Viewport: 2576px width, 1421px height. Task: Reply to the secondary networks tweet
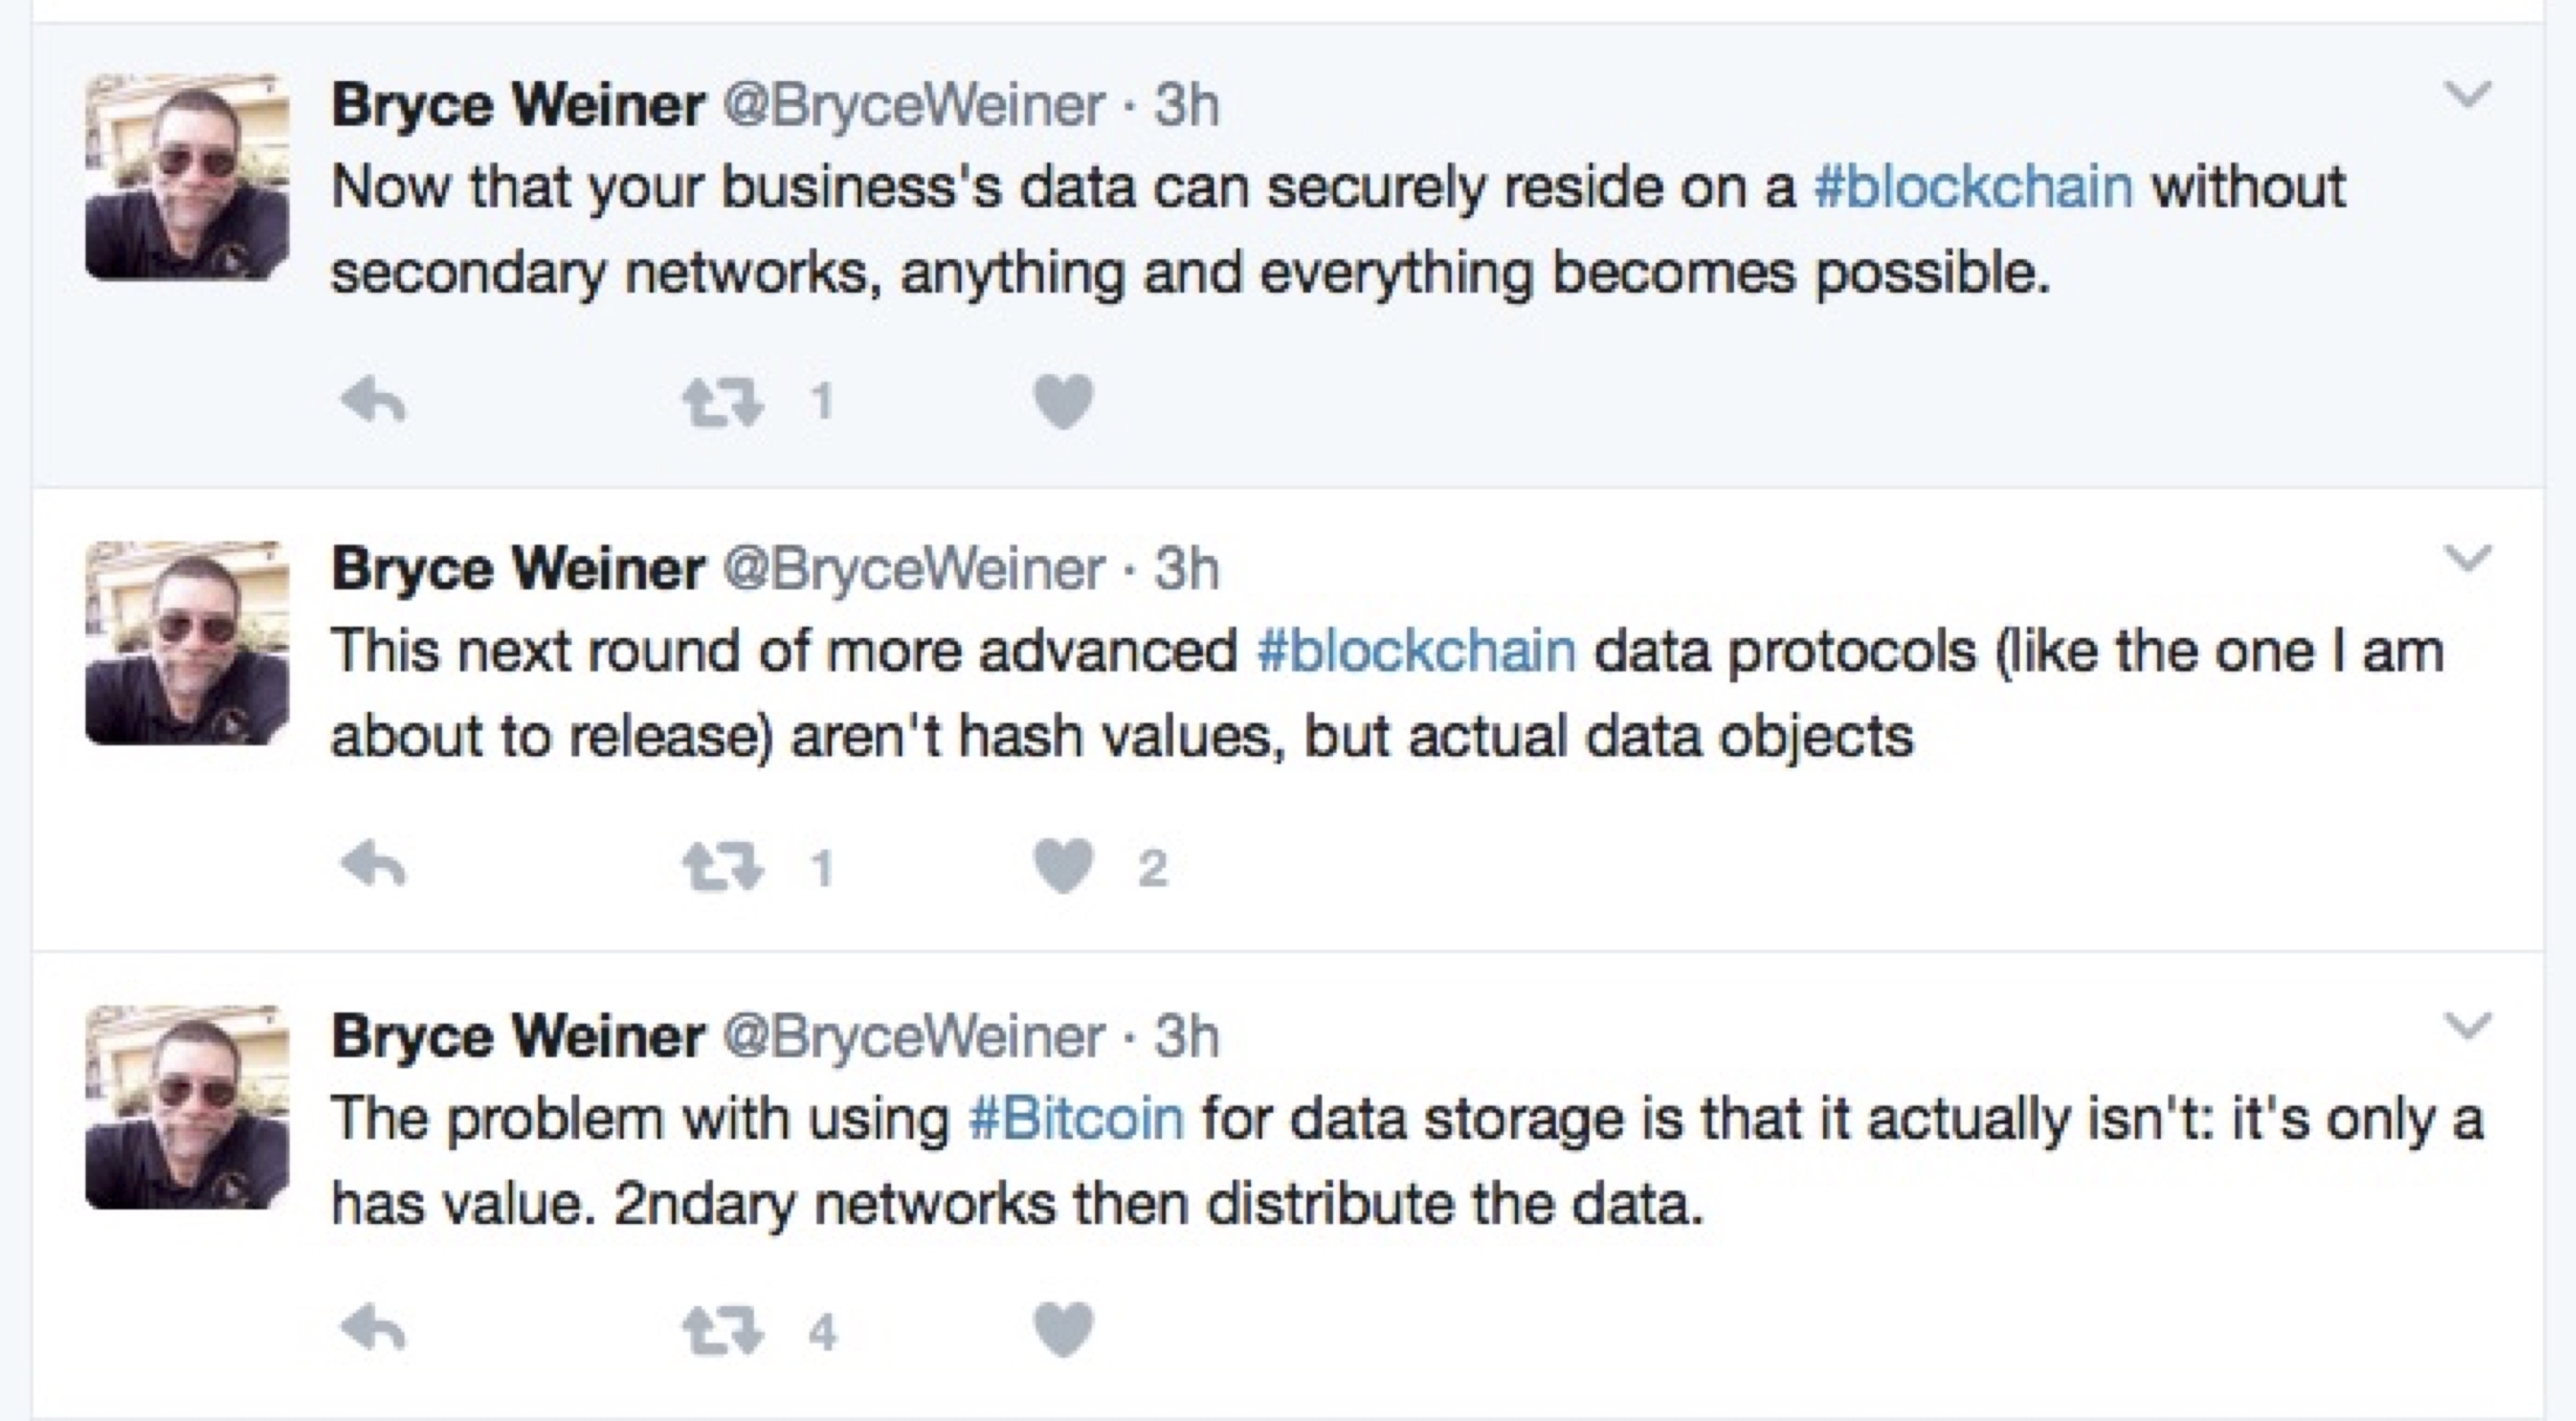coord(373,402)
